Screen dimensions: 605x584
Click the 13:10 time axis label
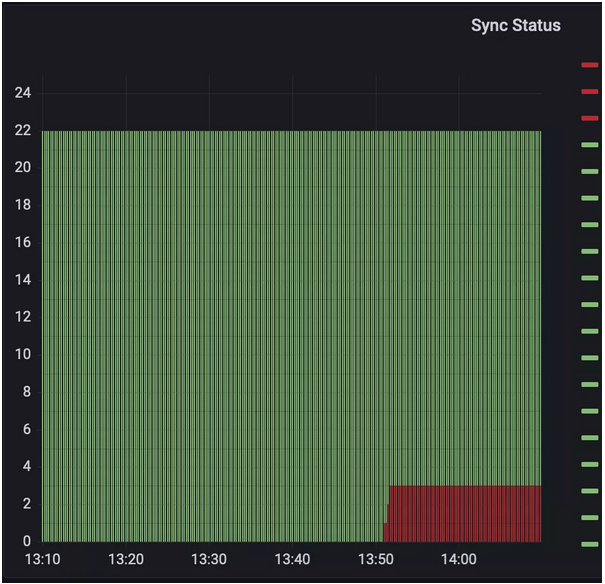tap(42, 560)
